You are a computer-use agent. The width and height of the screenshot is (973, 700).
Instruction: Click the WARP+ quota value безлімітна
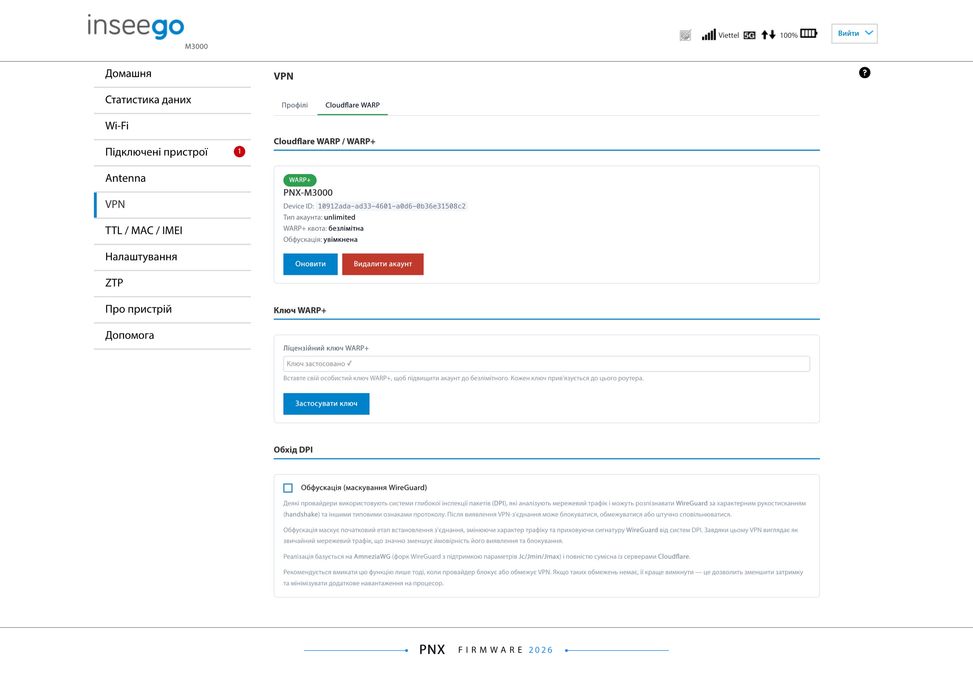tap(346, 228)
